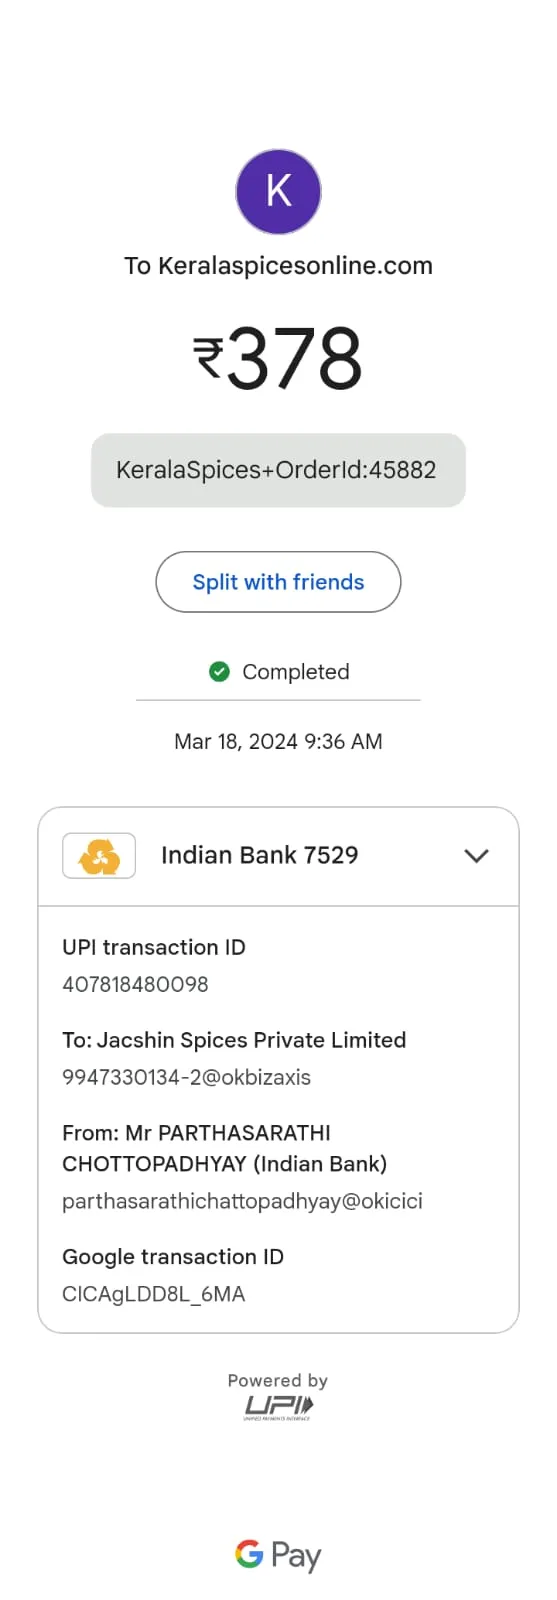
Task: Click the 9947330134-2@okbizaxis UPI address
Action: click(186, 1077)
